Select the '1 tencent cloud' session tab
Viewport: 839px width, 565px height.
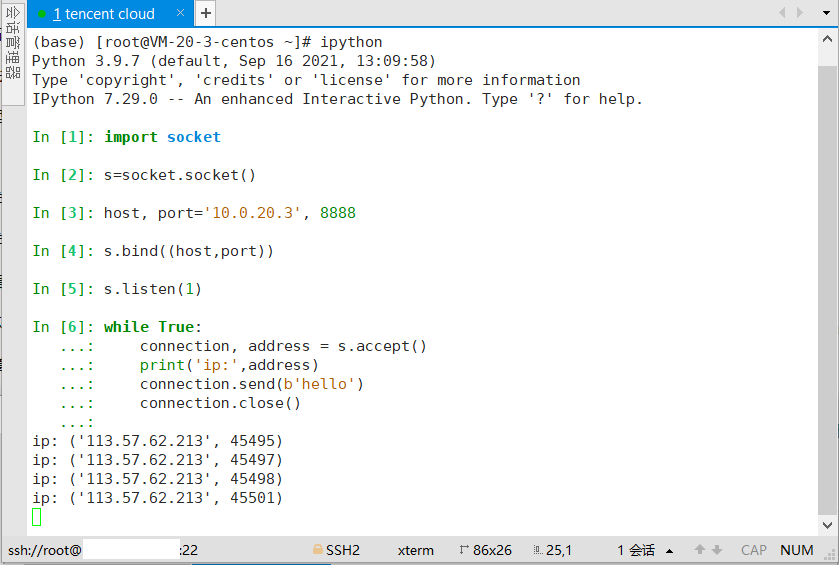point(110,14)
